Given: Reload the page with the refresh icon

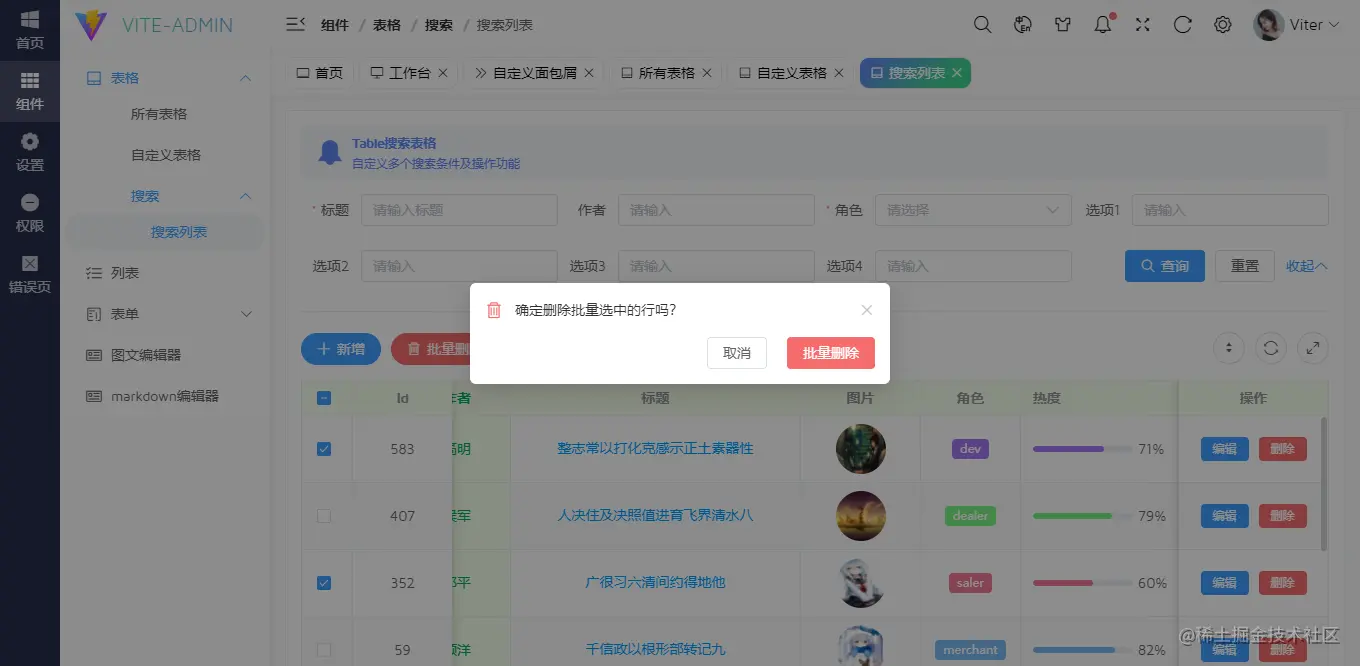Looking at the screenshot, I should [1182, 24].
